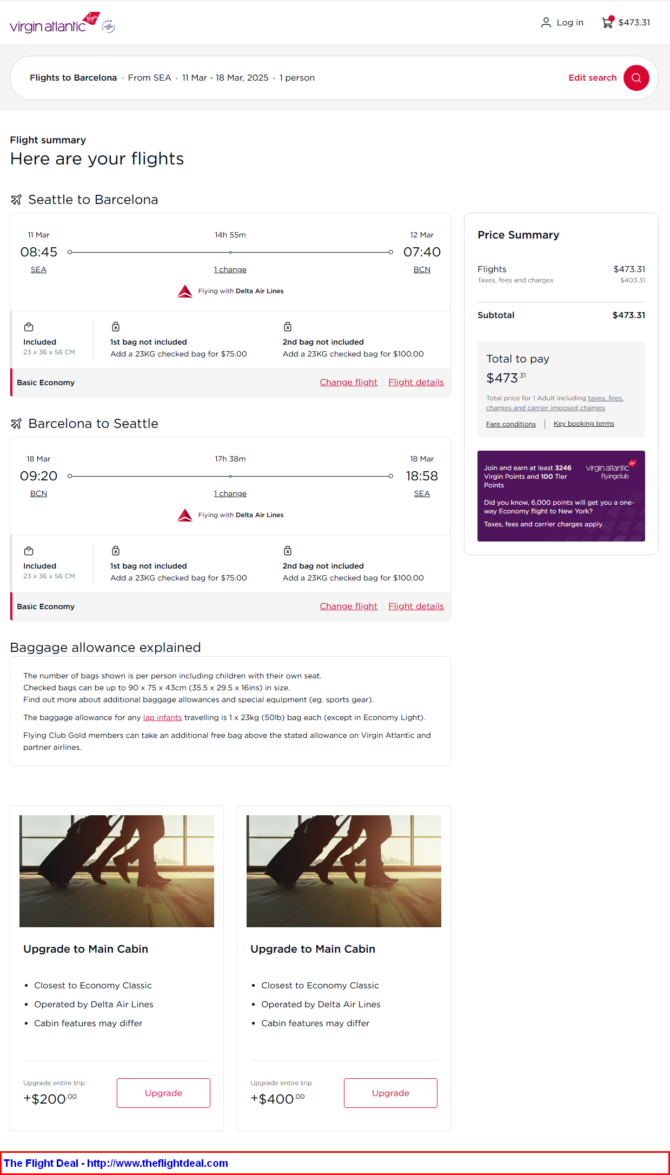Screen dimensions: 670x1175
Task: Open Flight details for the return flight
Action: [x=416, y=606]
